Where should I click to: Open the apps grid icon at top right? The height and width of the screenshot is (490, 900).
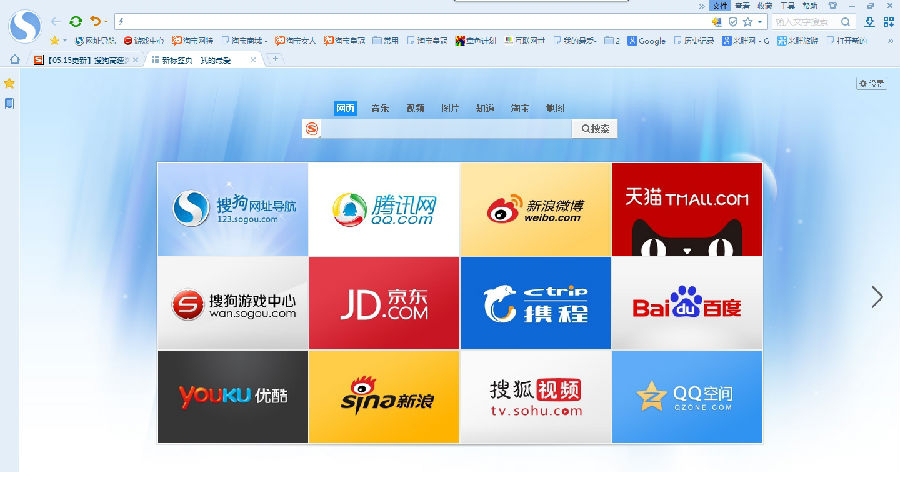click(888, 21)
